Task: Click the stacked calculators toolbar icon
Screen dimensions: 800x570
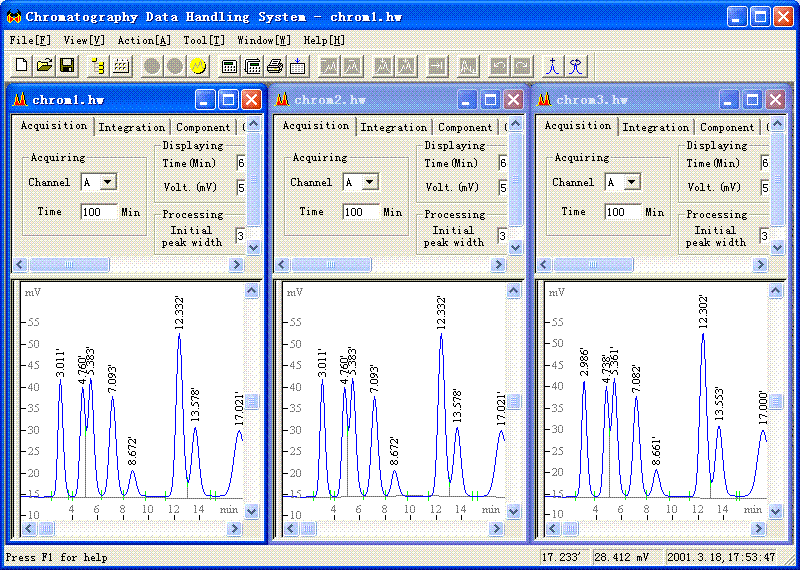Action: (x=252, y=65)
